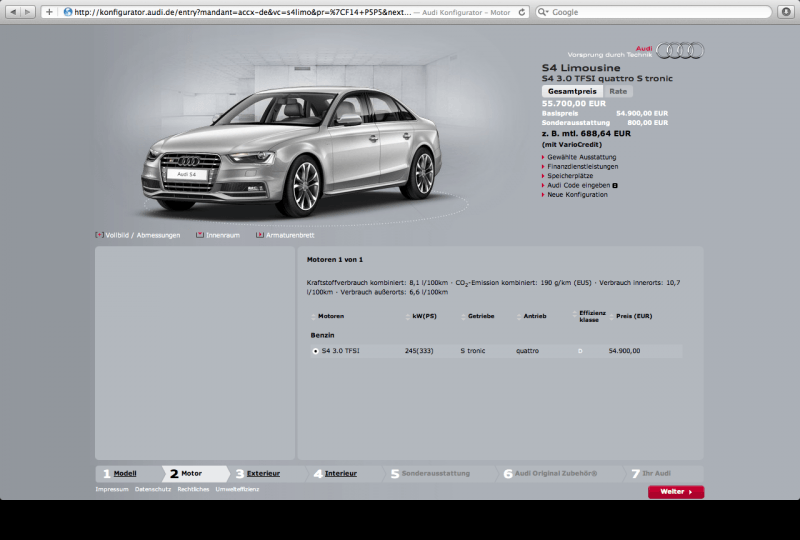Click the quattro drive cell

point(527,351)
